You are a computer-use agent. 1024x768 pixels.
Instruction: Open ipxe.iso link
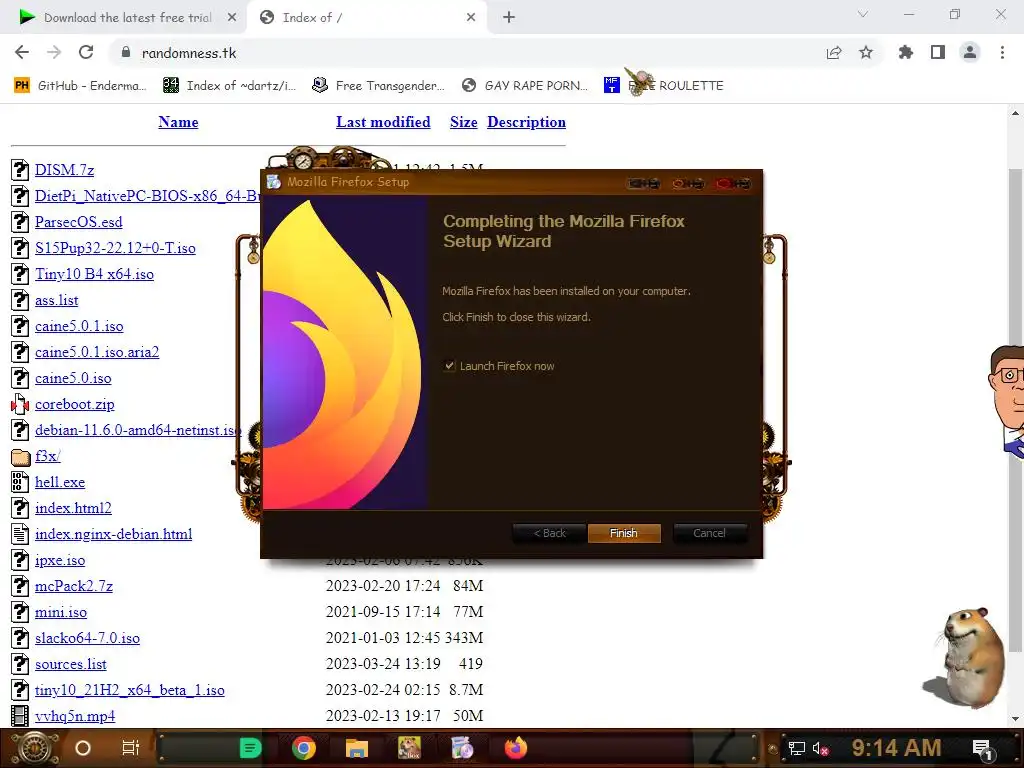coord(59,560)
